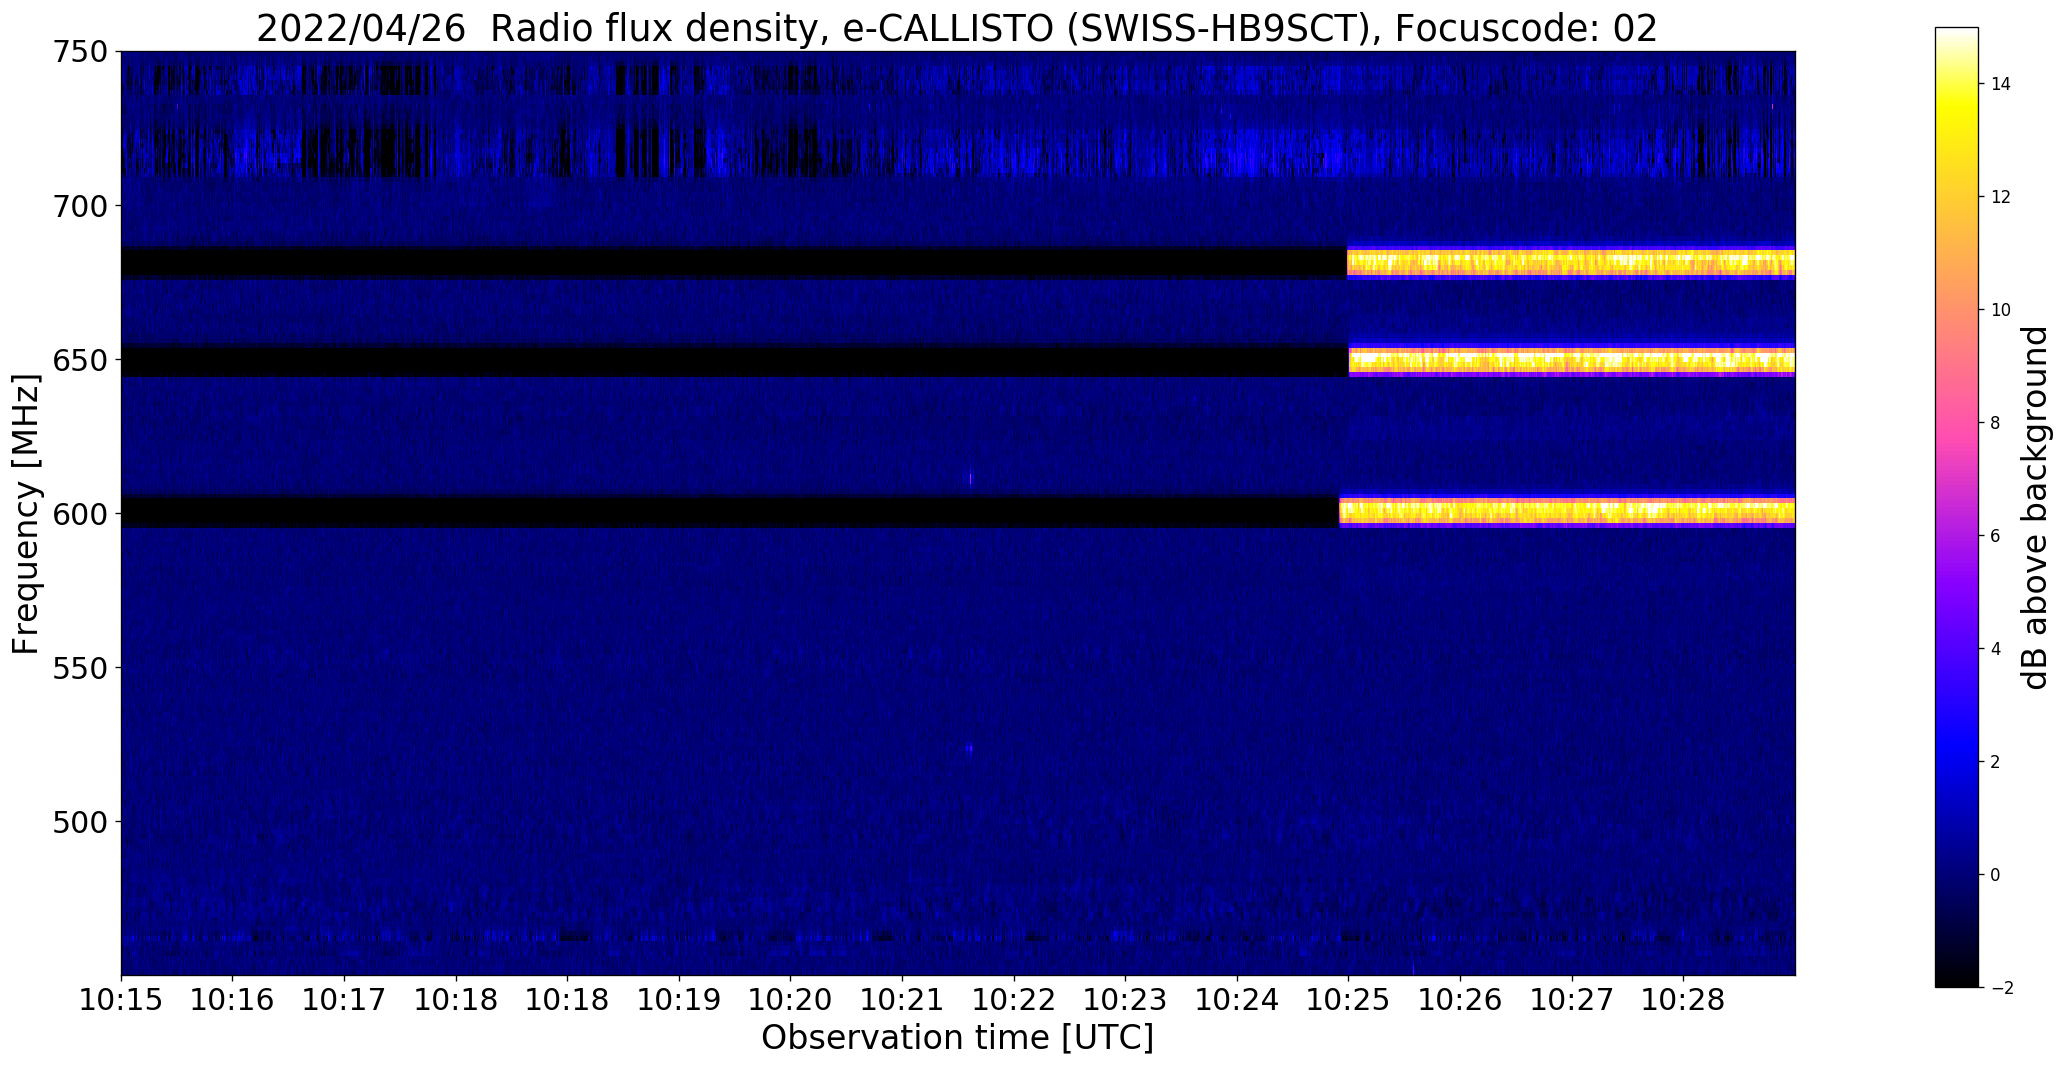2066x1067 pixels.
Task: Click the small pink spike above 600 MHz
Action: [971, 479]
